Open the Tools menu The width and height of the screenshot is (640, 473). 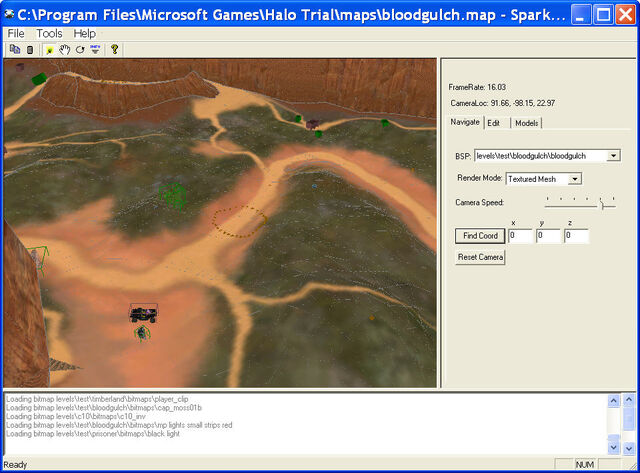pyautogui.click(x=49, y=33)
